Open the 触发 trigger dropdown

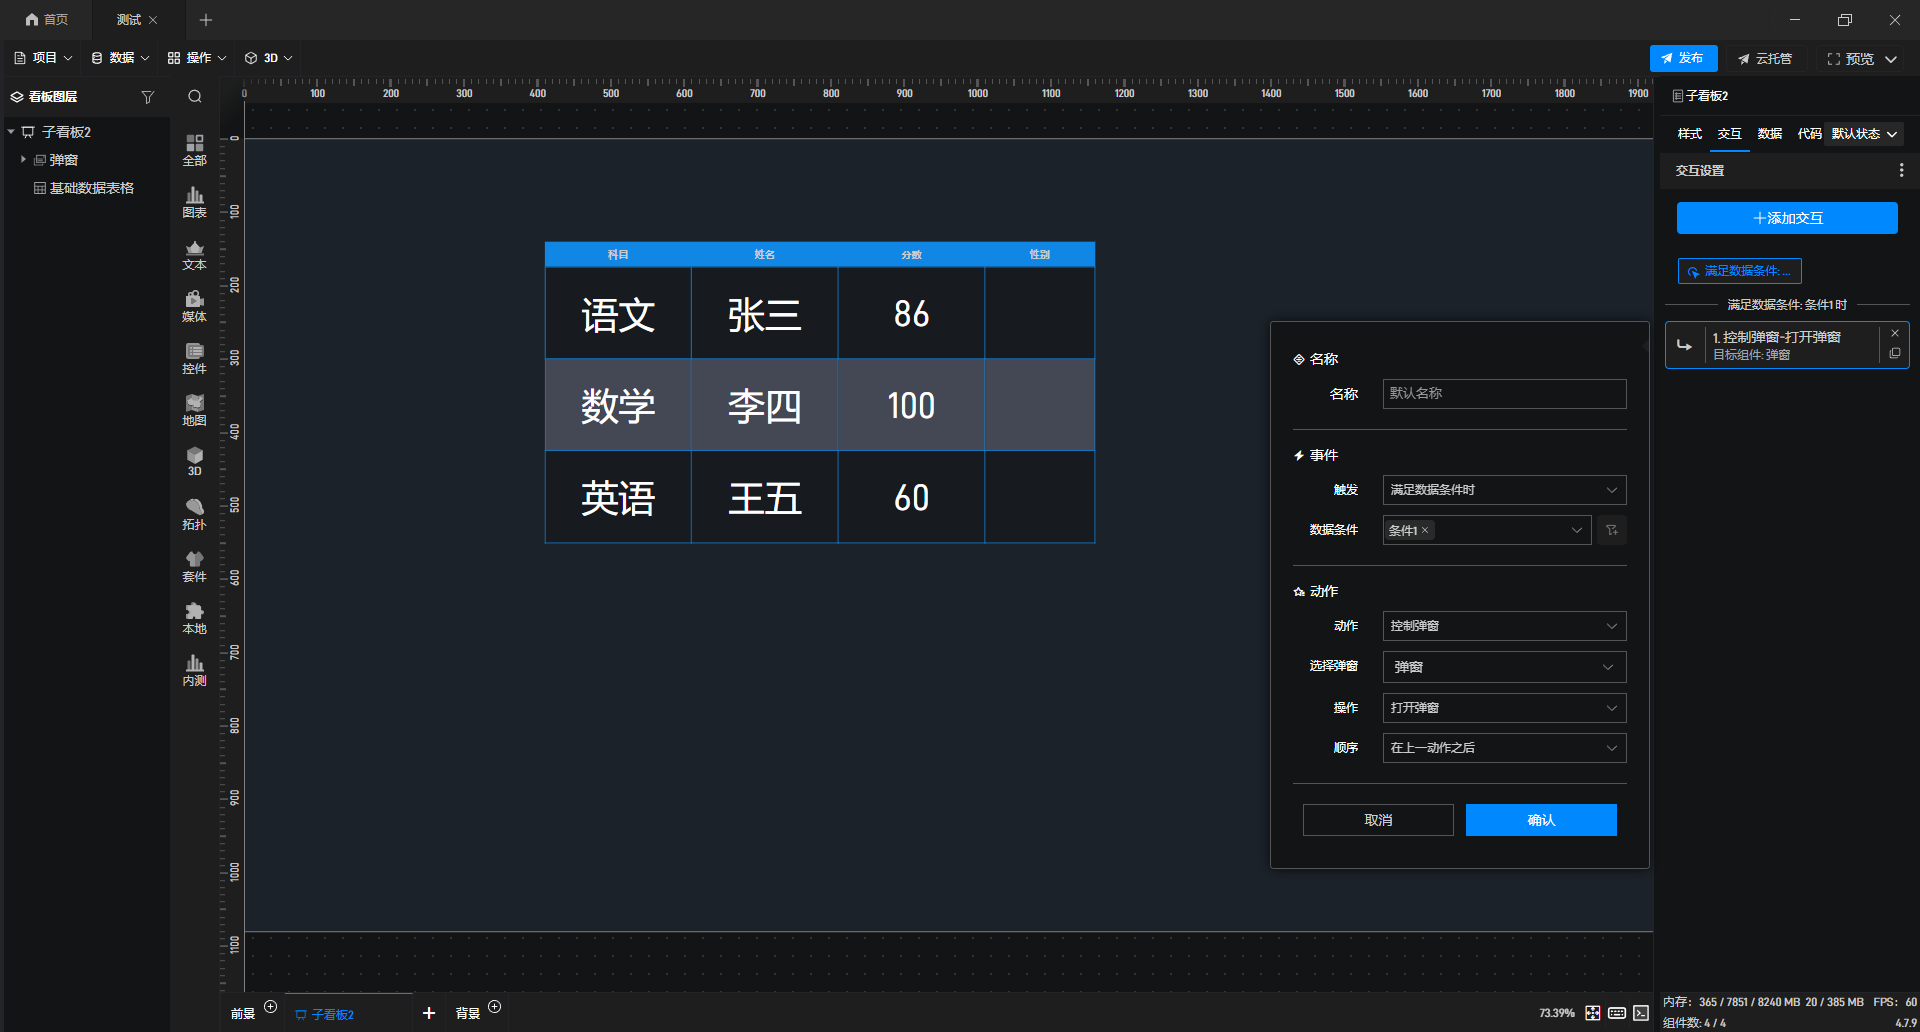pos(1504,490)
